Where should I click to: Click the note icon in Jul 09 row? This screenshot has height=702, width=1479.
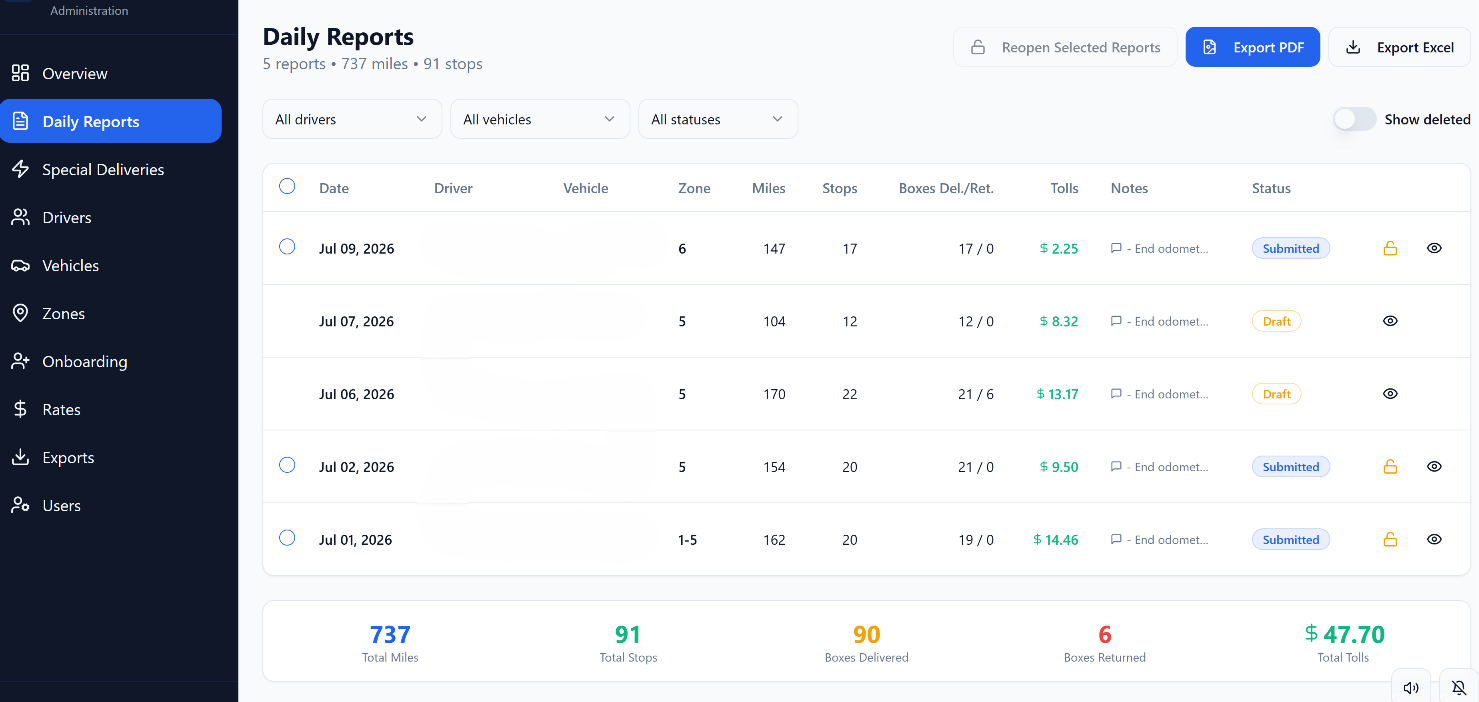[1116, 249]
